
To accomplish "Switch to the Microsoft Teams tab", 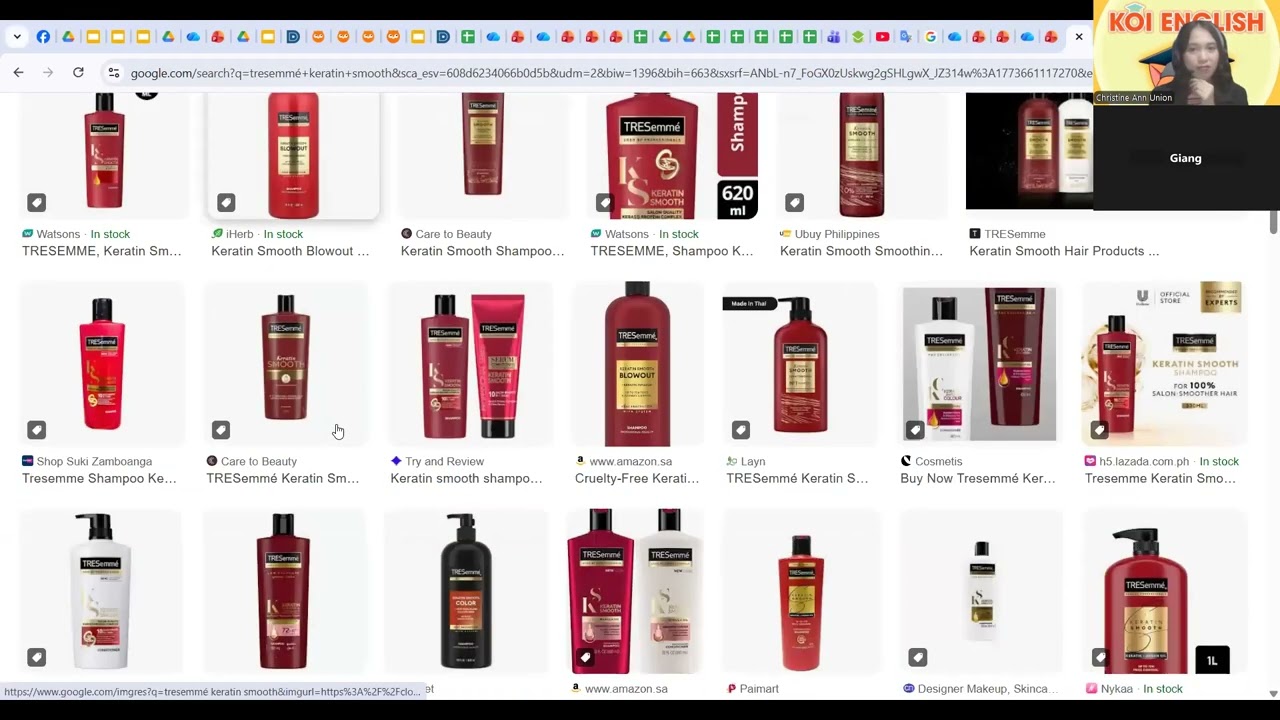I will 833,37.
